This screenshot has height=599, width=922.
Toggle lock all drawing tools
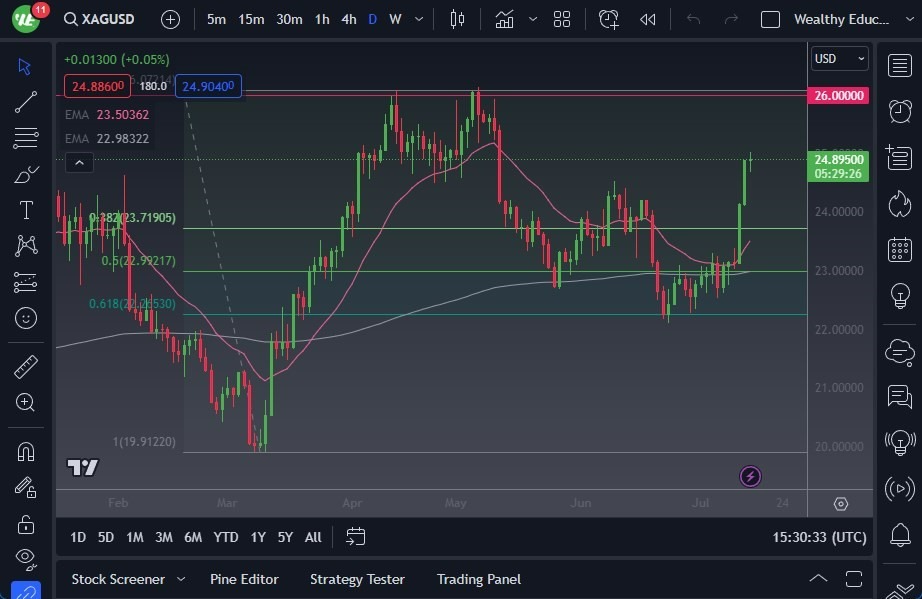point(26,523)
